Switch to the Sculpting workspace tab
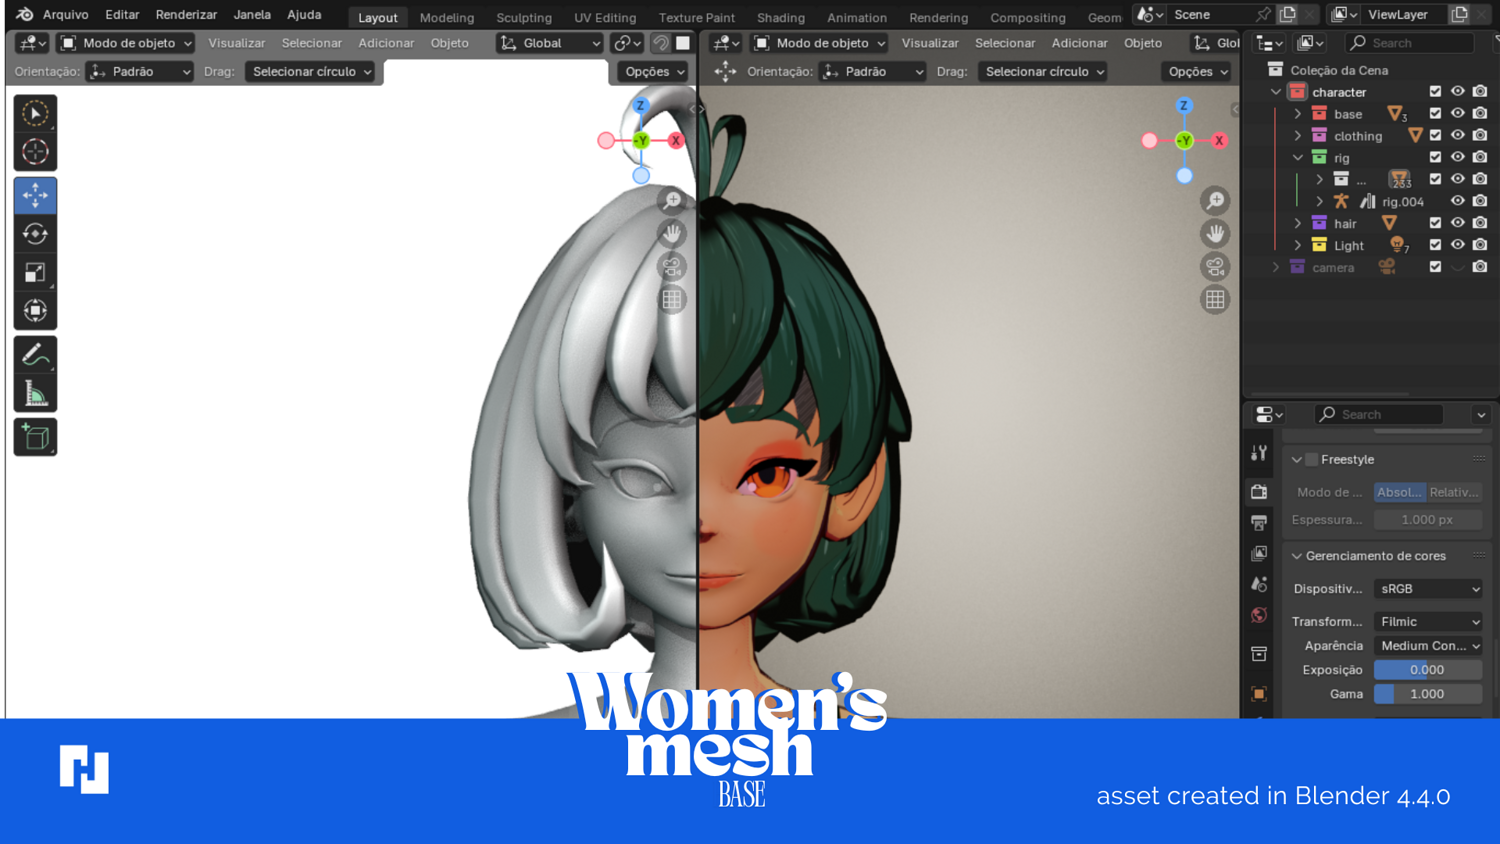1500x844 pixels. (524, 17)
